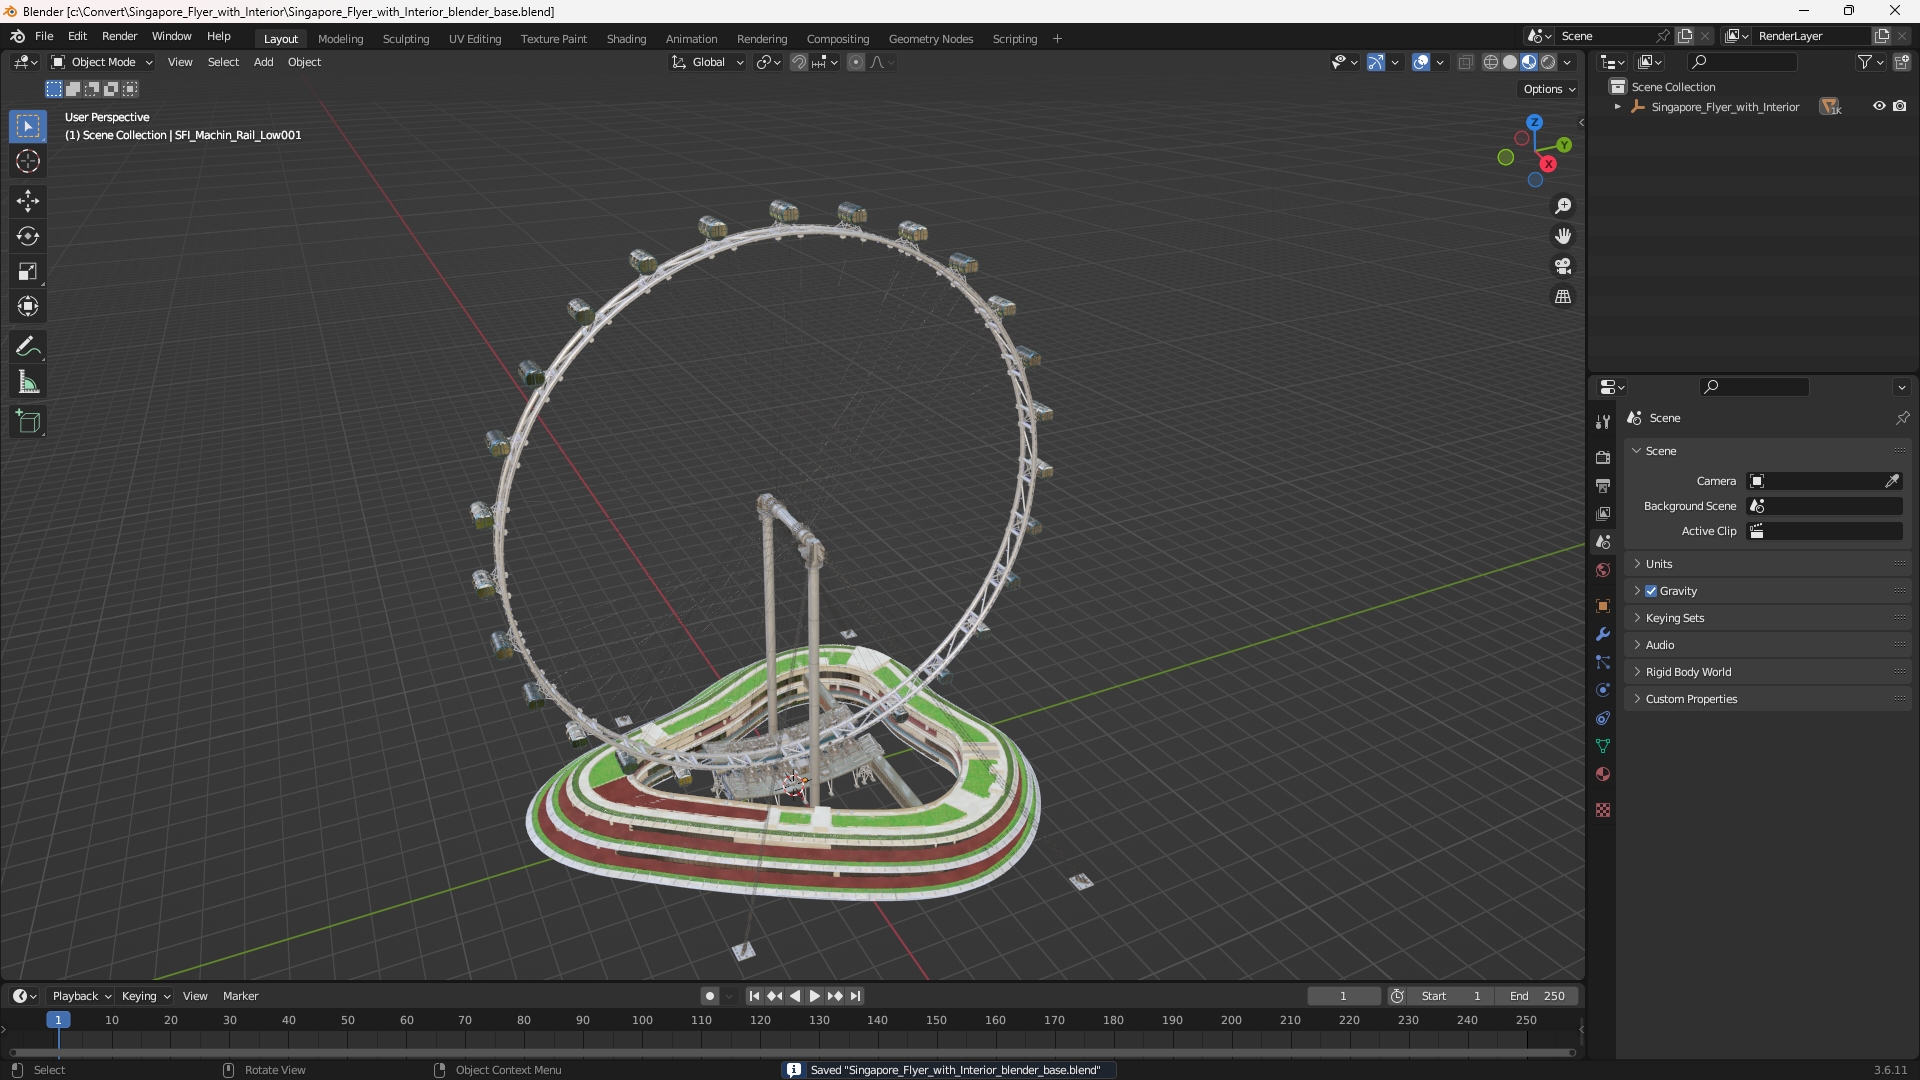Toggle proportional editing
Viewport: 1920px width, 1080px height.
tap(856, 62)
